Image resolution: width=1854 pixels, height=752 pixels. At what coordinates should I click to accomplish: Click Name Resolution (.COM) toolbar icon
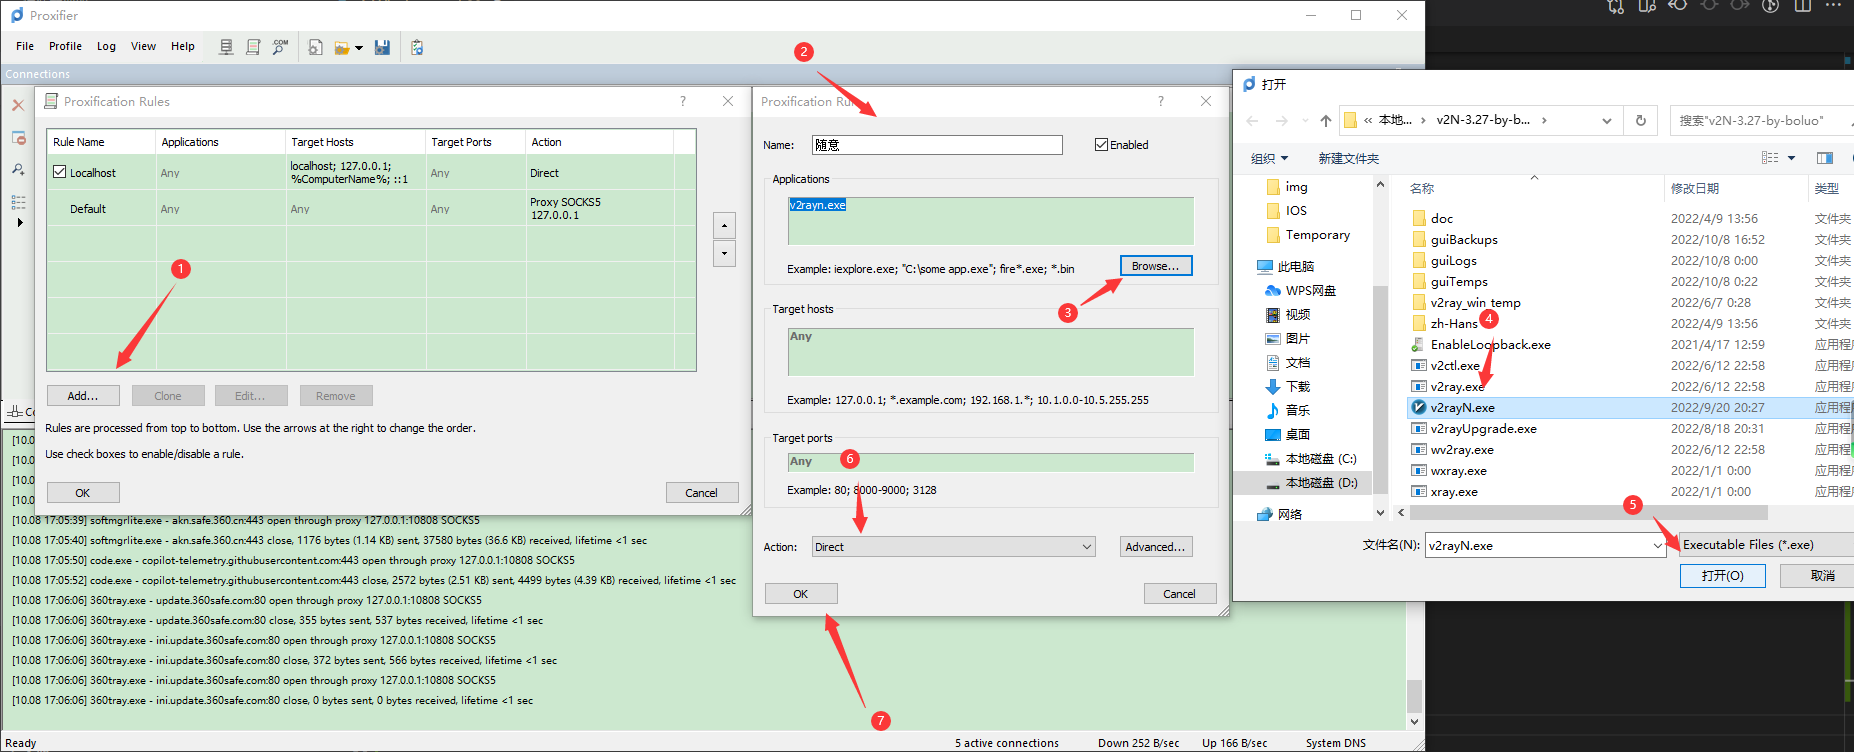tap(280, 47)
